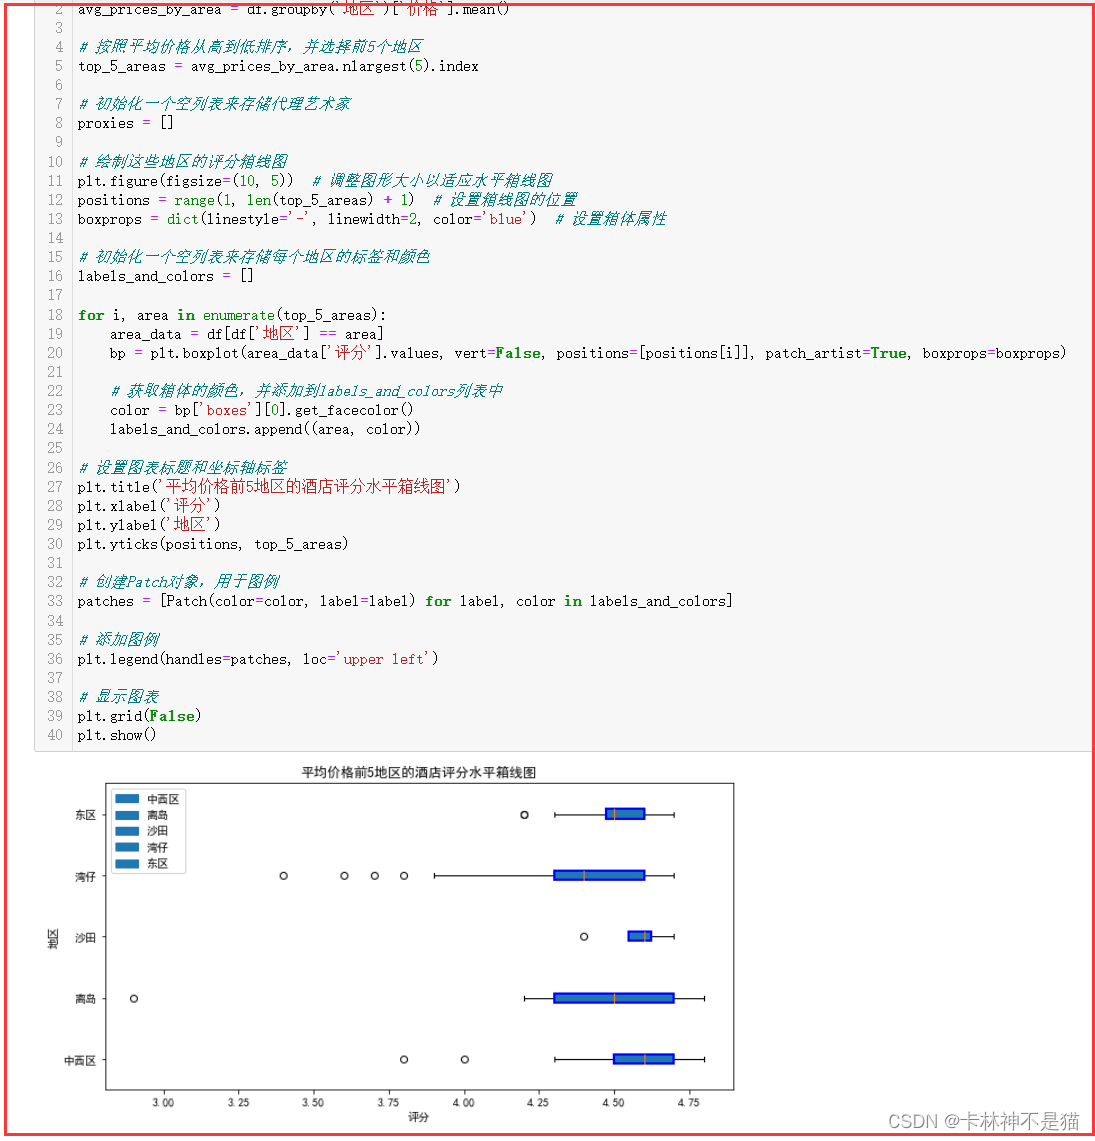Click the 'for i, area in enumerate(top_5_areas):' line
Screen dimensions: 1095x1141
(231, 315)
